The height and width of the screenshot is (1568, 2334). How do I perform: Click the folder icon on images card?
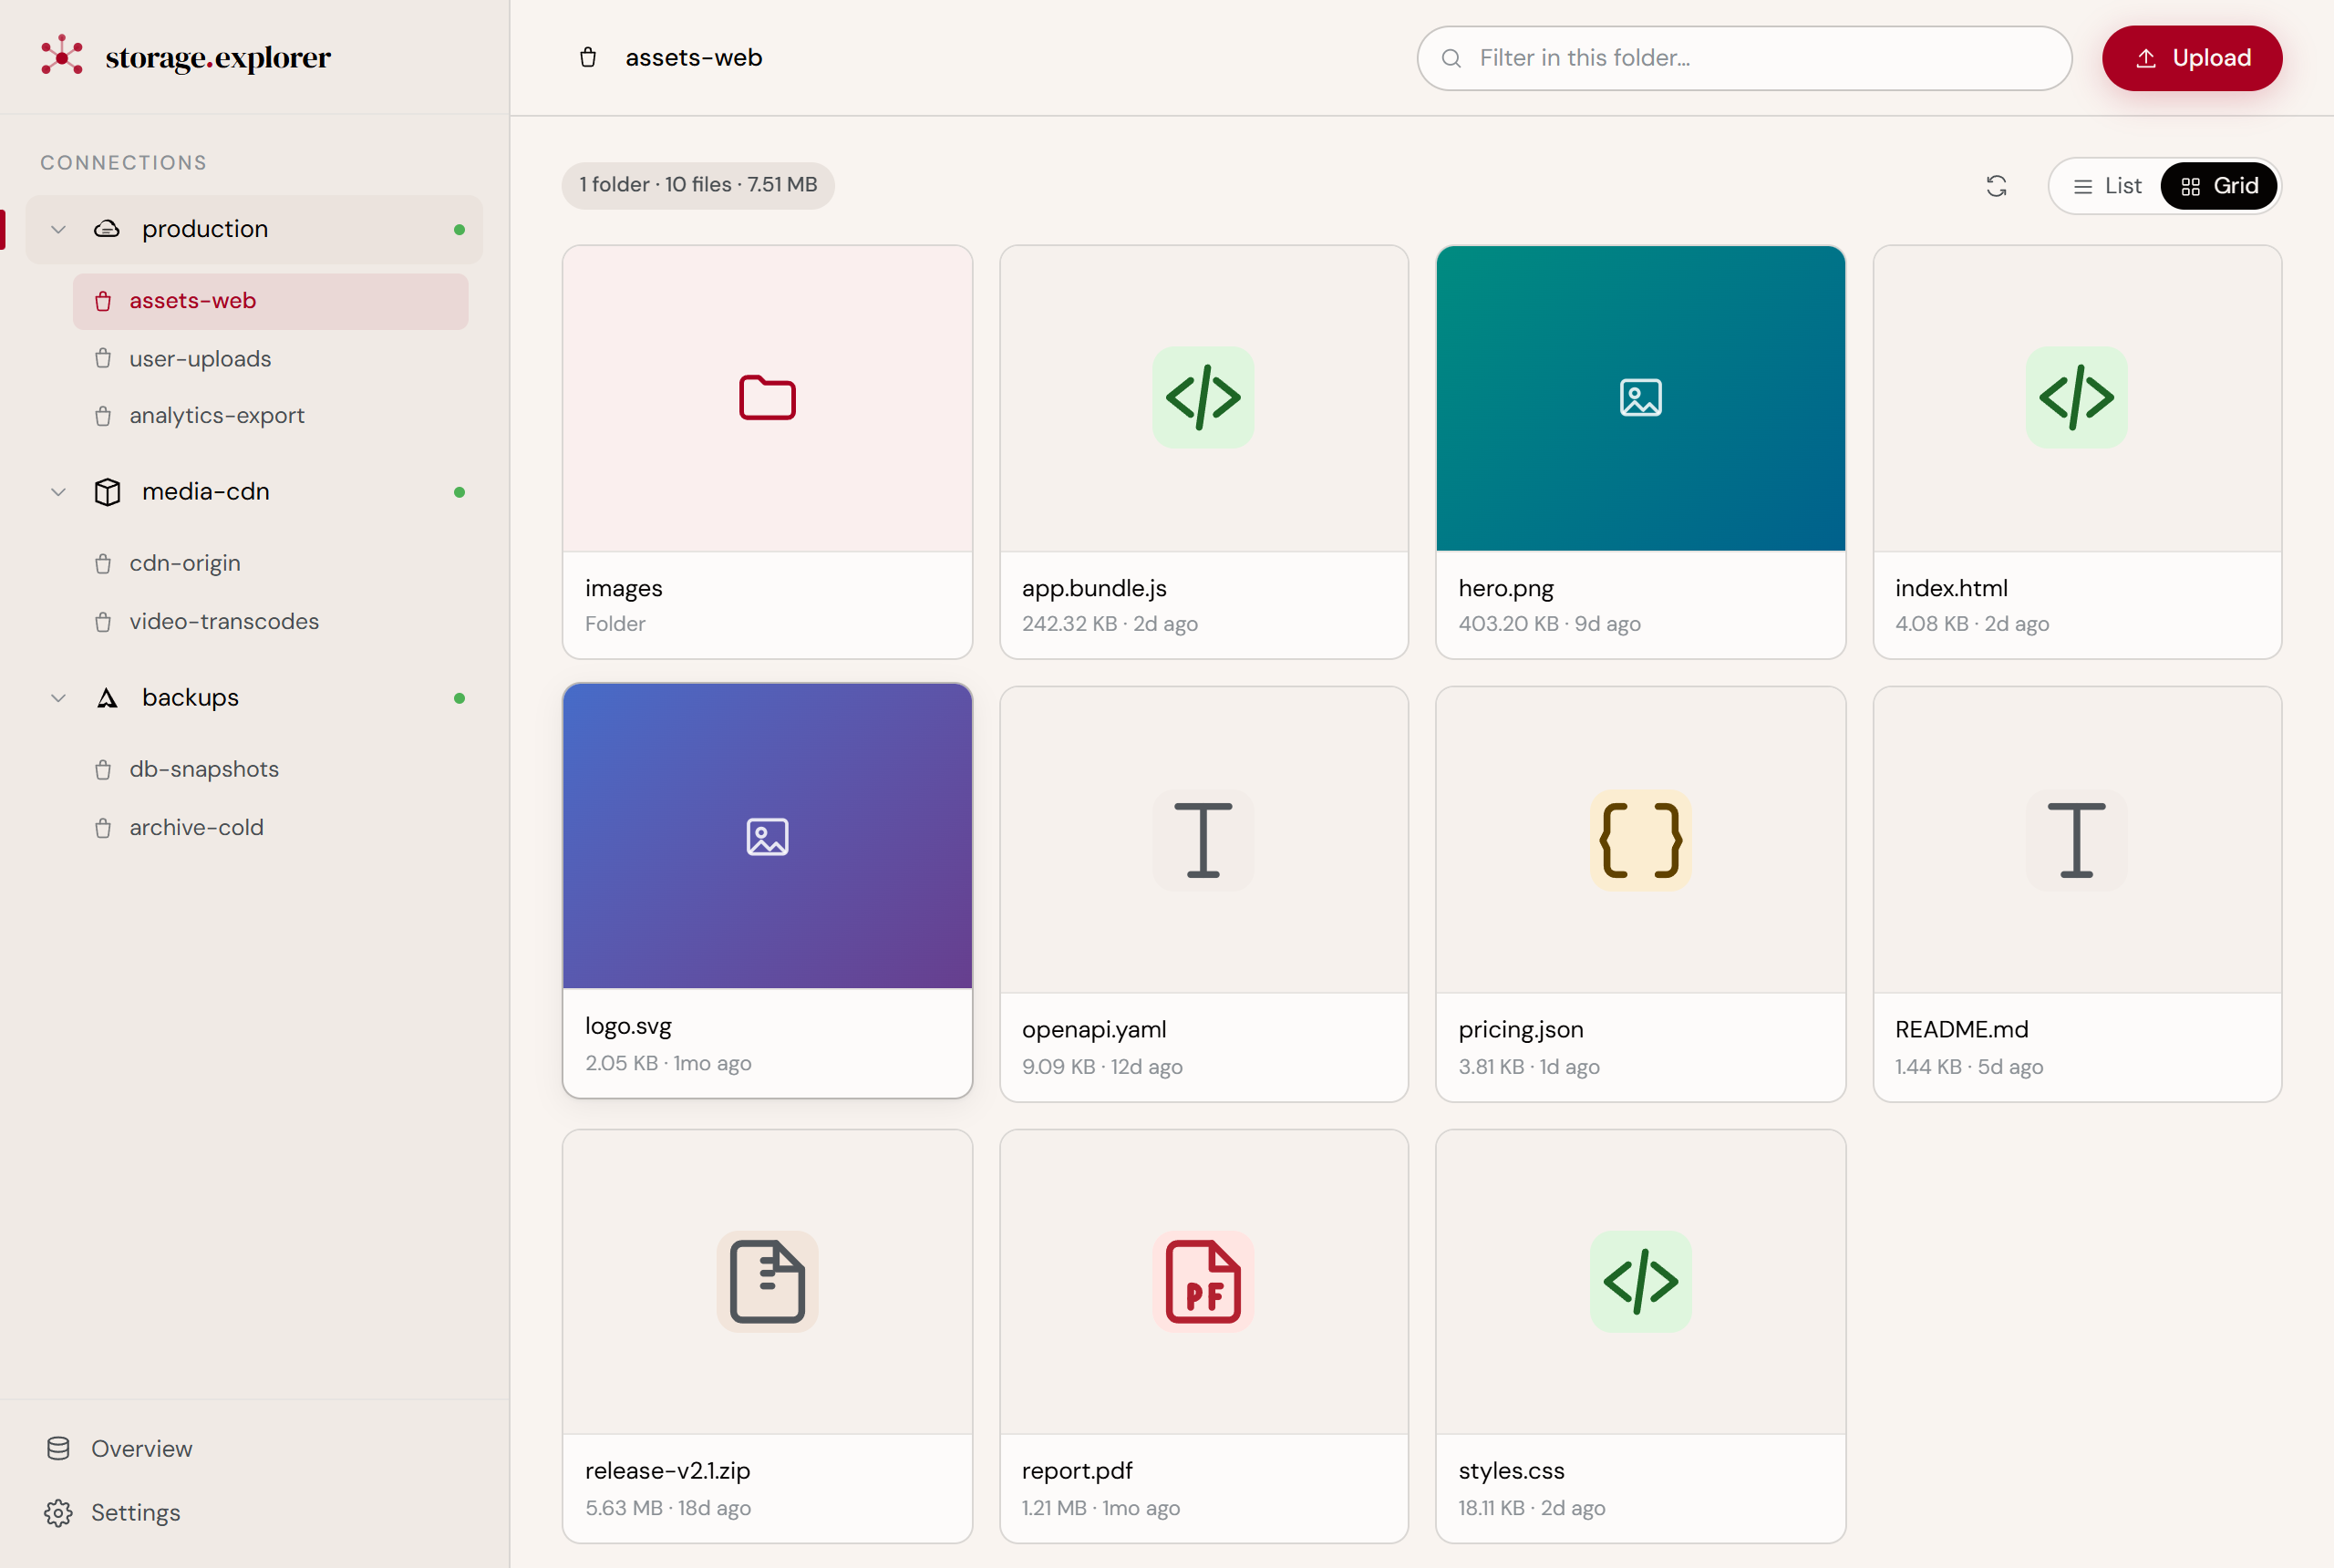point(767,397)
